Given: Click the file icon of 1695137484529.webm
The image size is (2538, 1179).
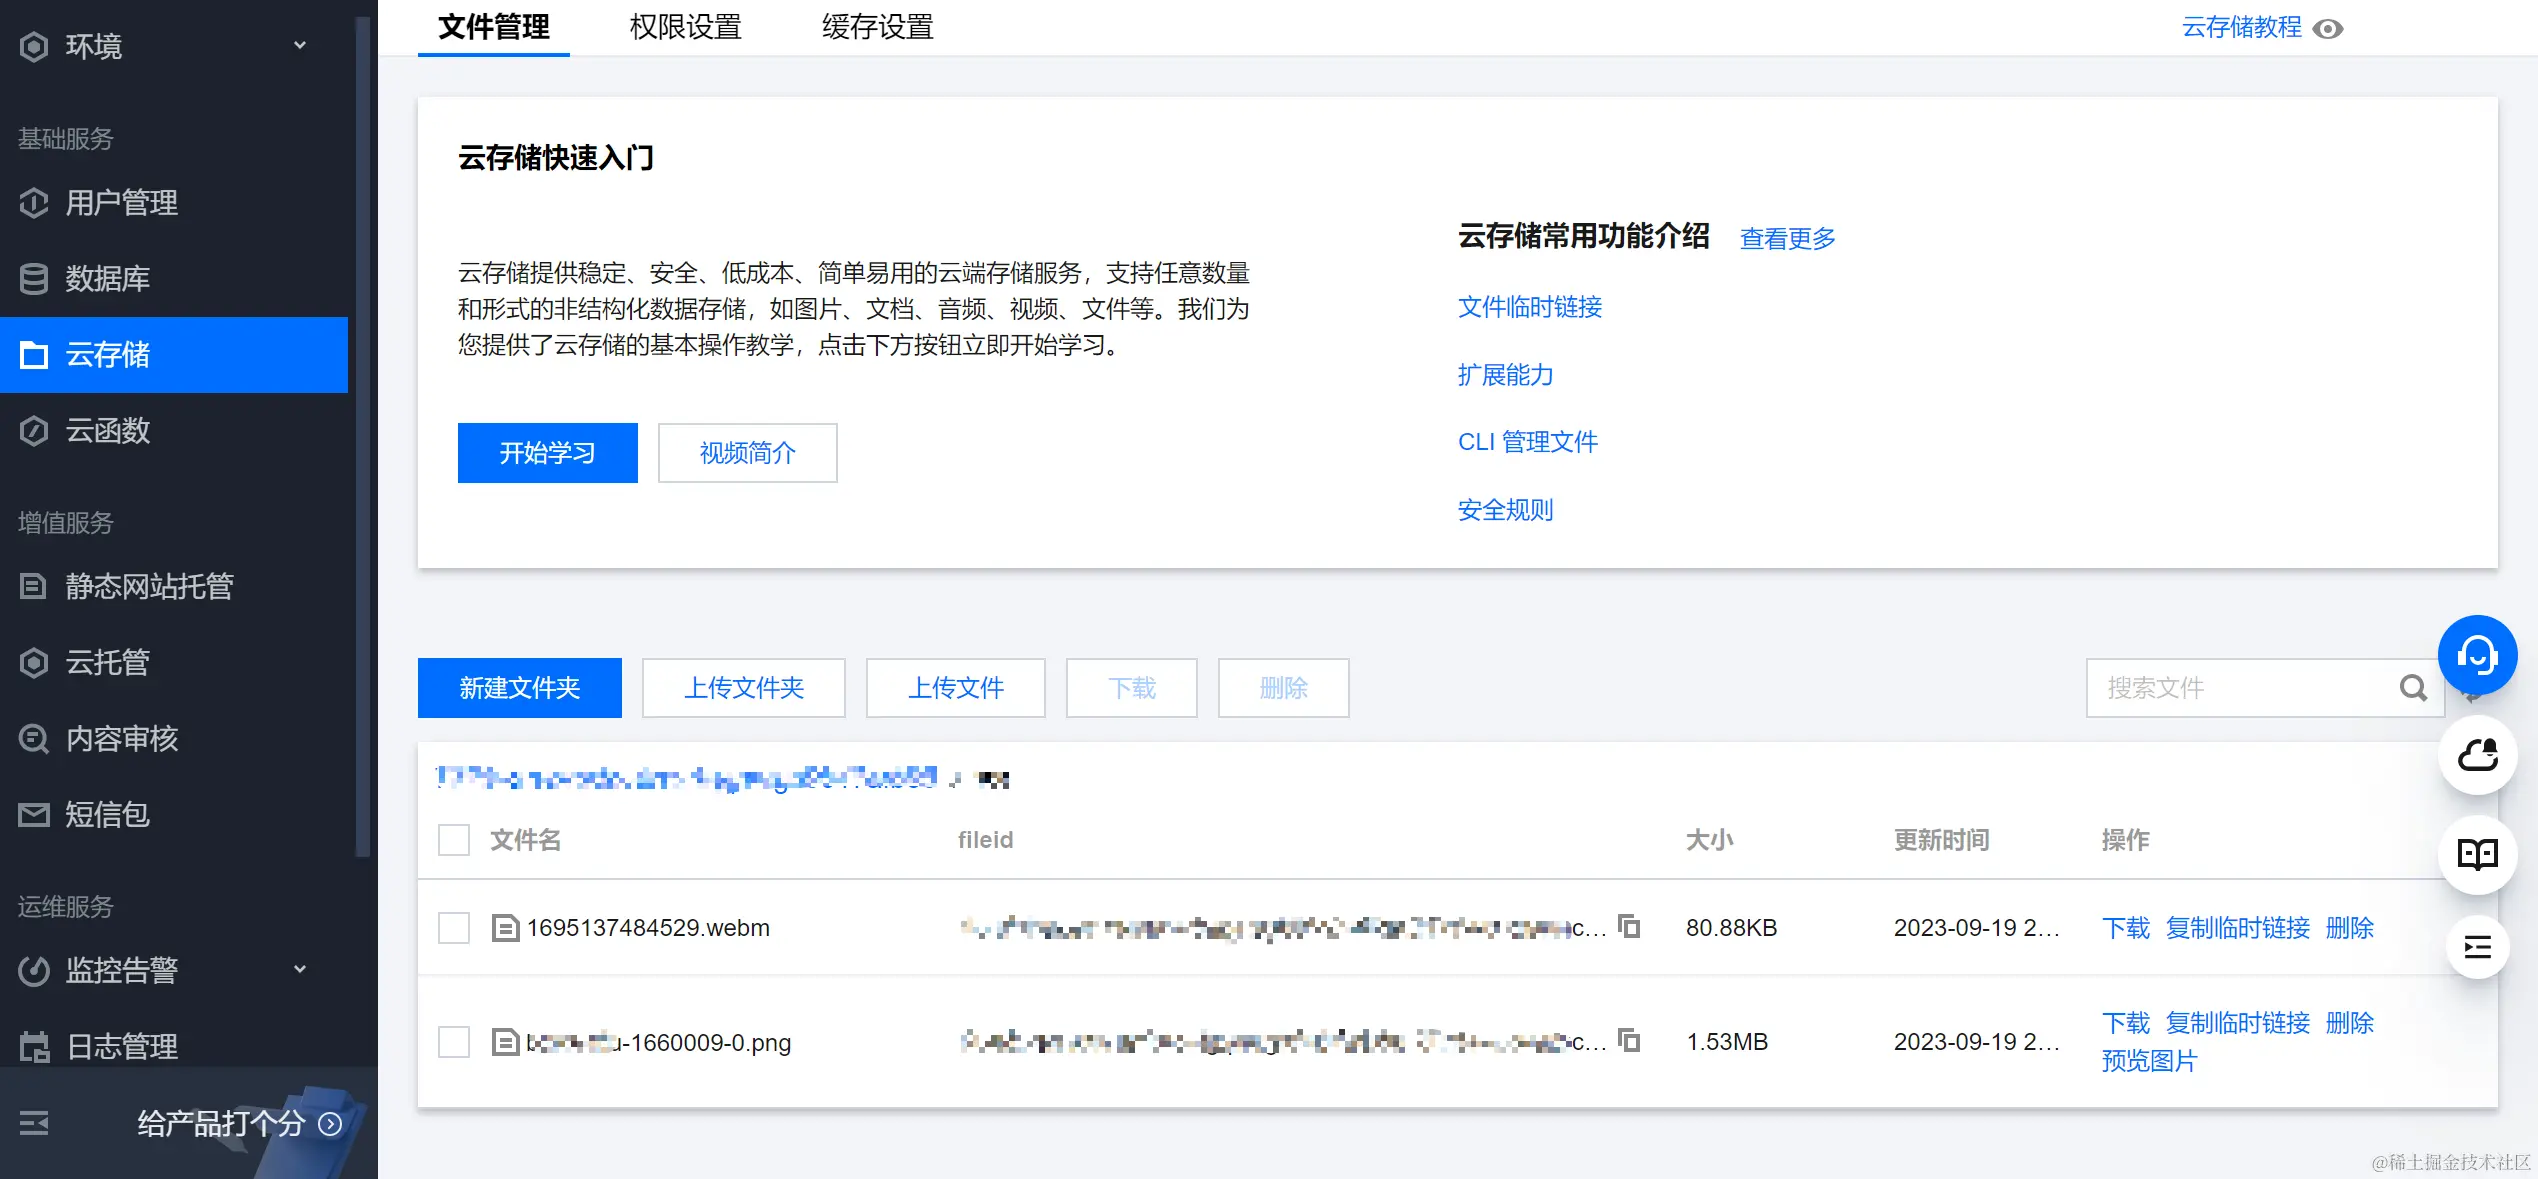Looking at the screenshot, I should pos(505,928).
